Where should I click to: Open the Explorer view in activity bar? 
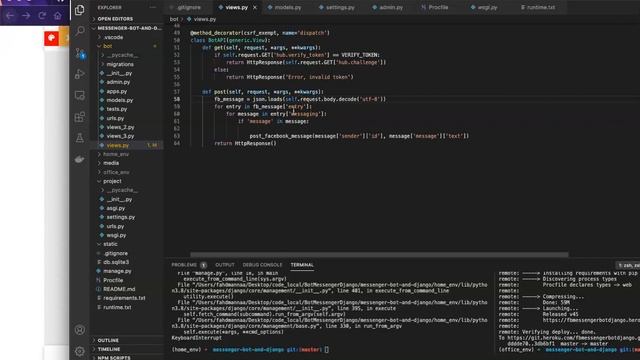point(80,10)
